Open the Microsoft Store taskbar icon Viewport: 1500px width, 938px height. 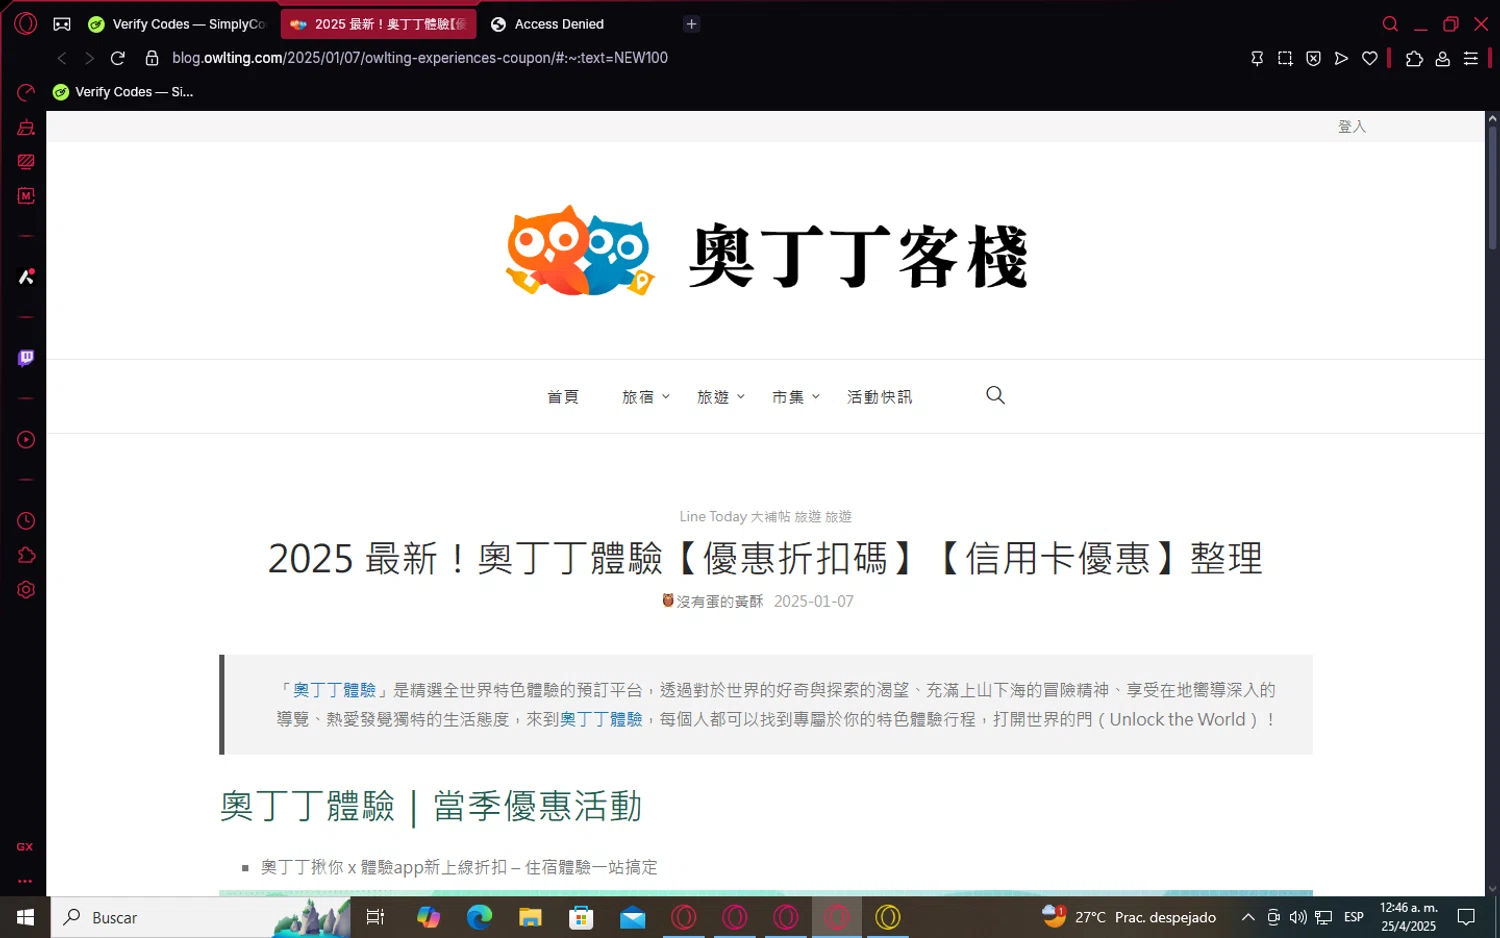coord(581,917)
